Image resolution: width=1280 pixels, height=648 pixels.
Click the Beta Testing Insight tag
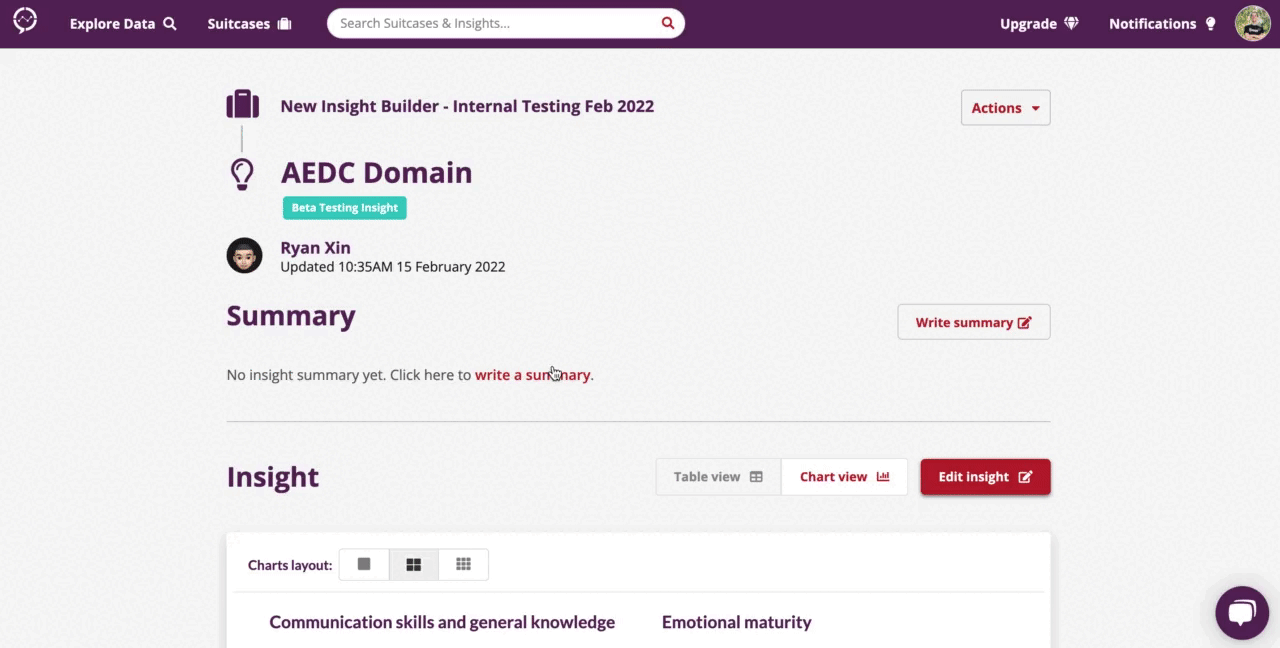[344, 208]
